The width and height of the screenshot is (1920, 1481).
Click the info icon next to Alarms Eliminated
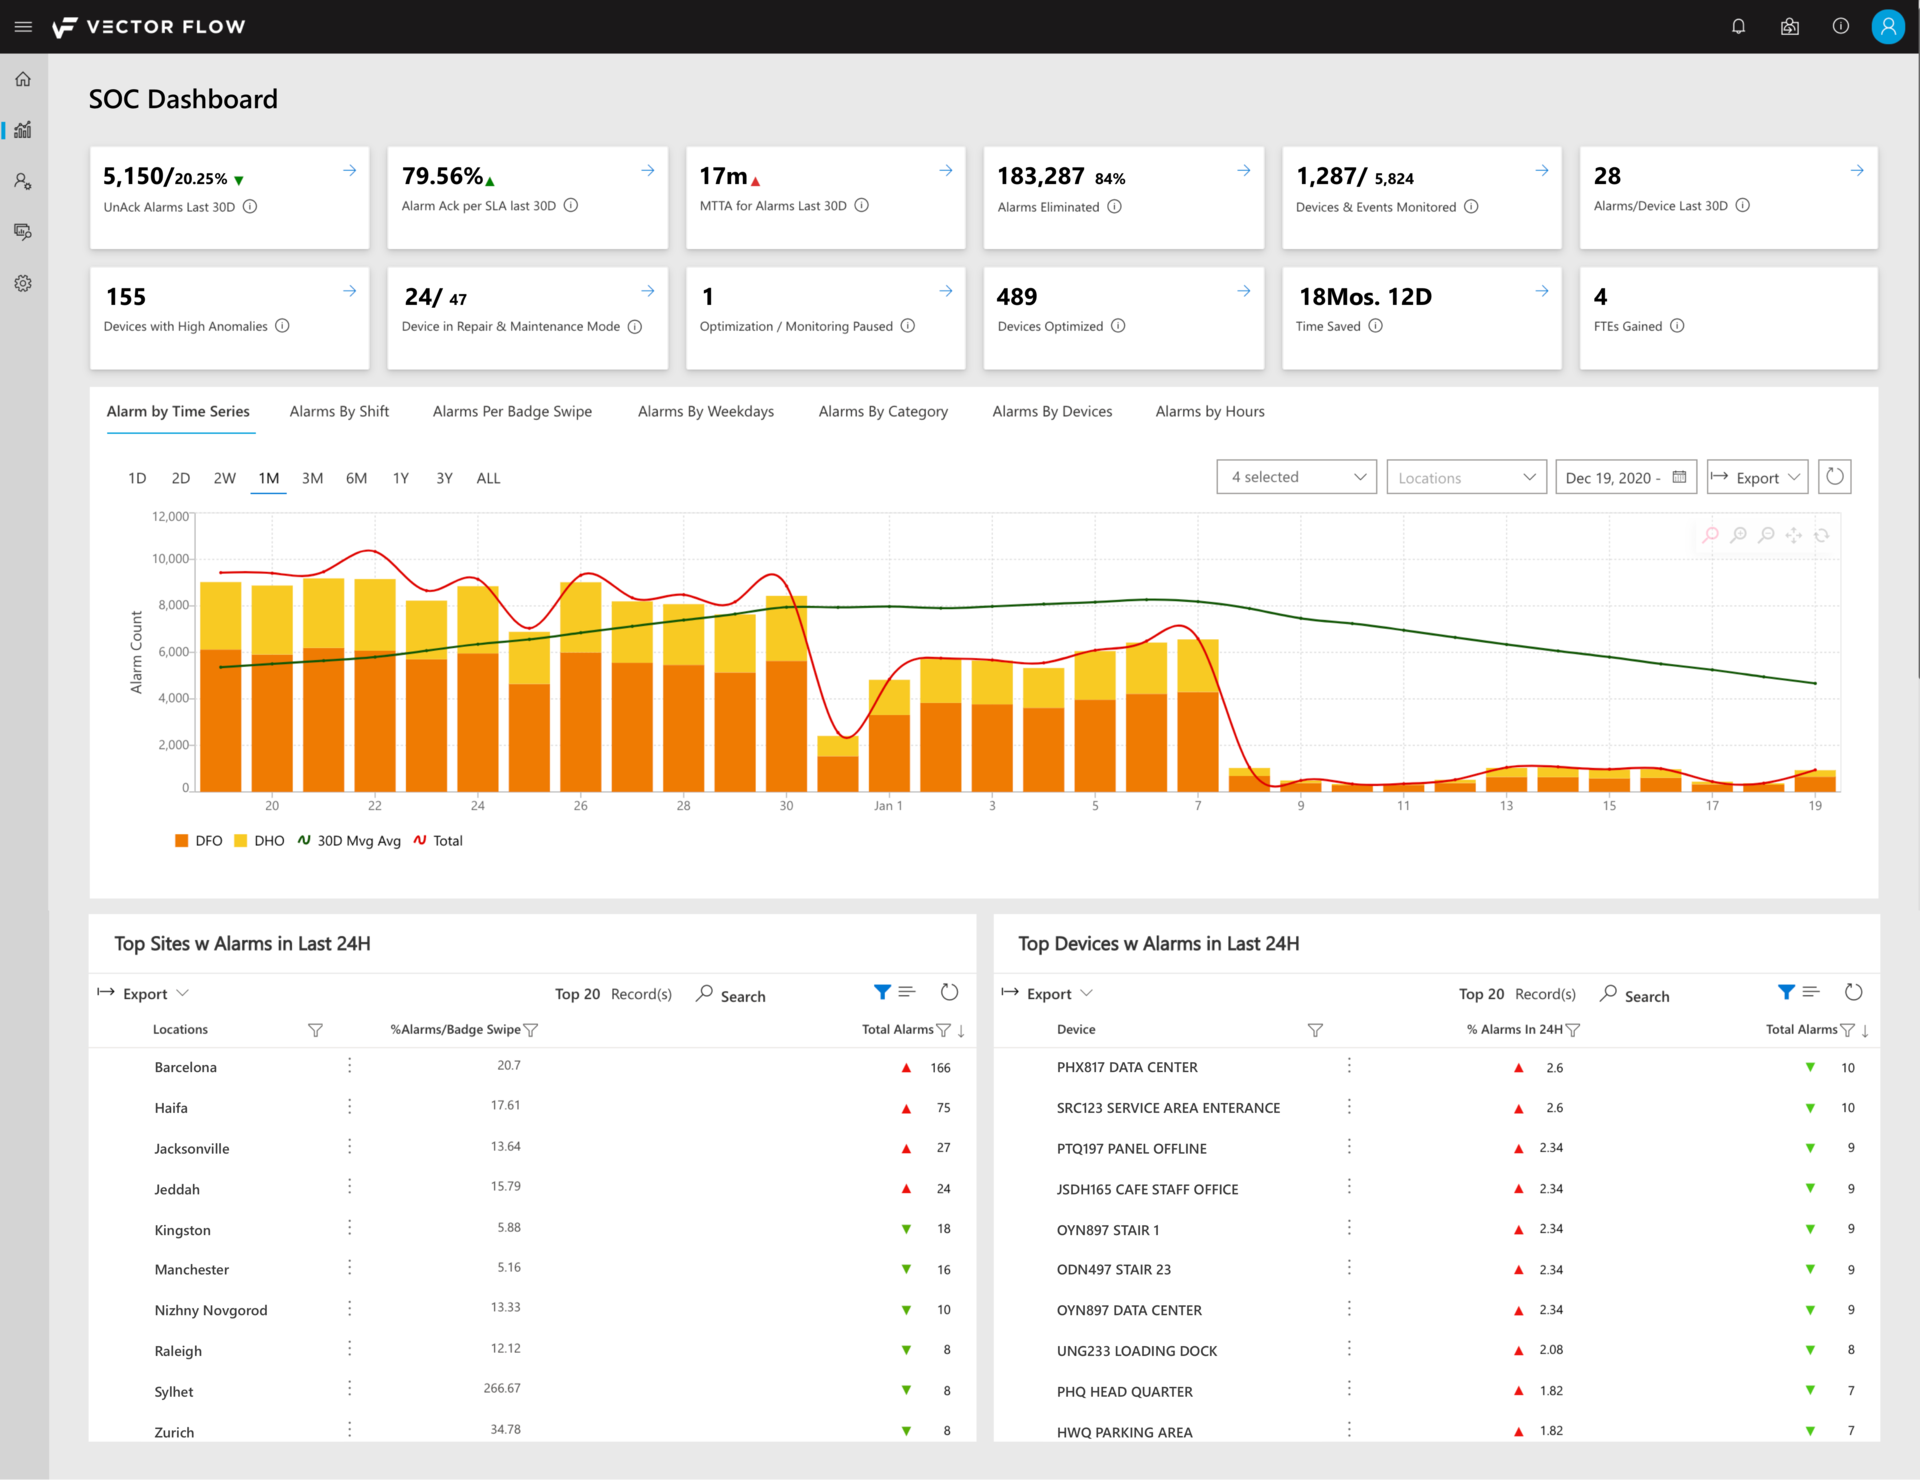(x=1113, y=207)
